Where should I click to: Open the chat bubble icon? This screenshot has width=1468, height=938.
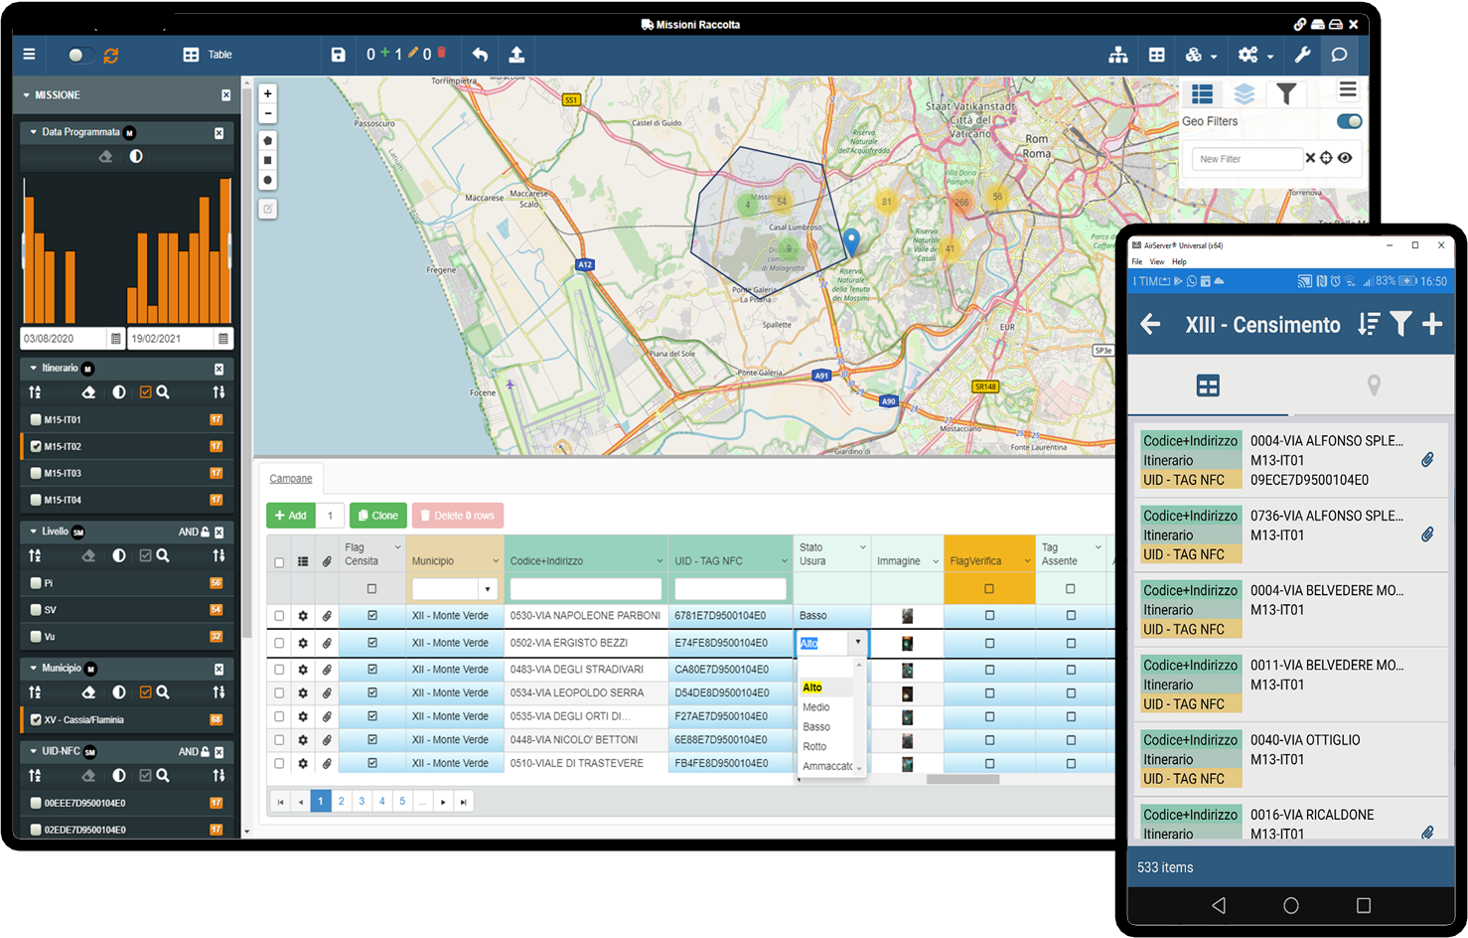tap(1339, 55)
